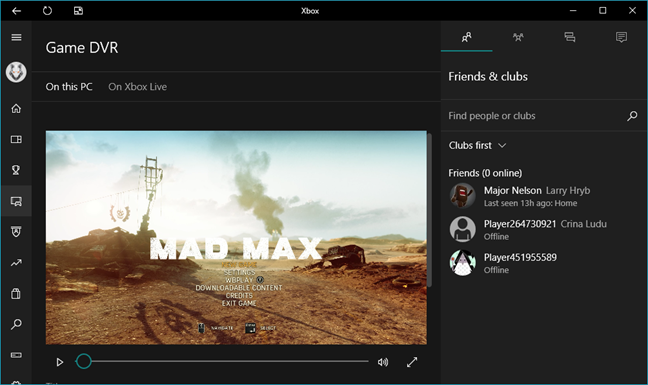Click Player264730921's default avatar
The height and width of the screenshot is (385, 648).
[462, 229]
